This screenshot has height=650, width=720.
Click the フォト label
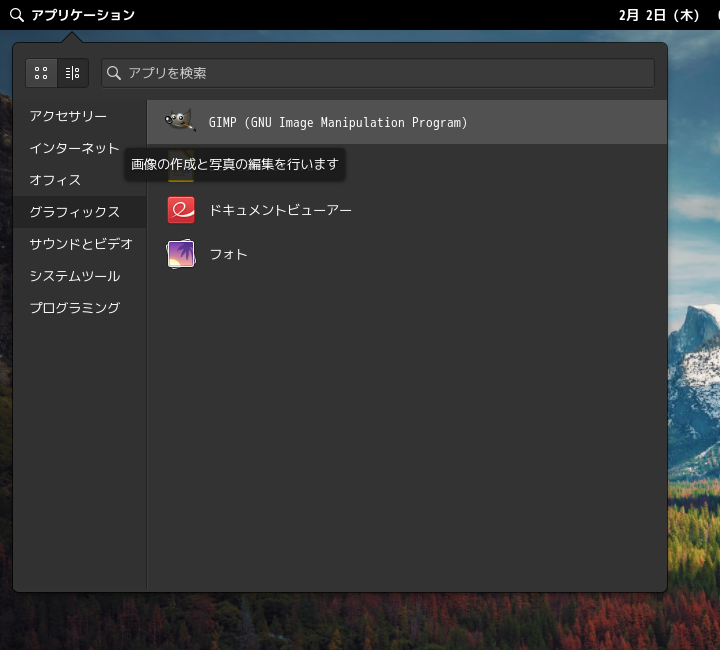click(228, 254)
